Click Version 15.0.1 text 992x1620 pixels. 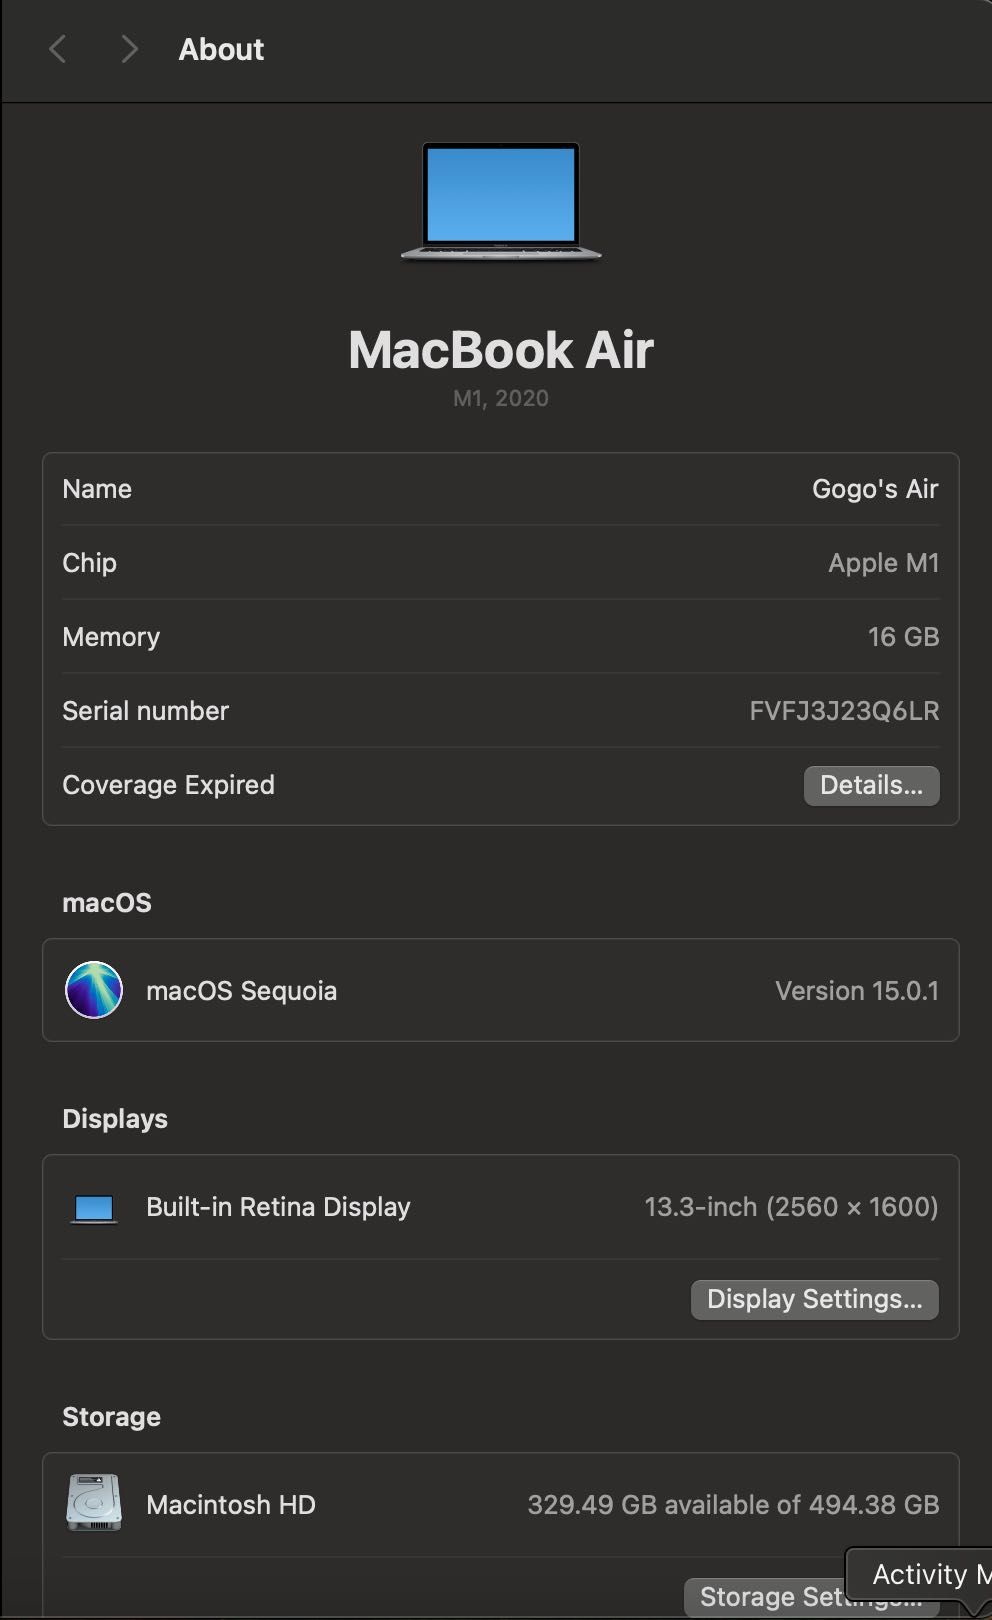tap(857, 991)
